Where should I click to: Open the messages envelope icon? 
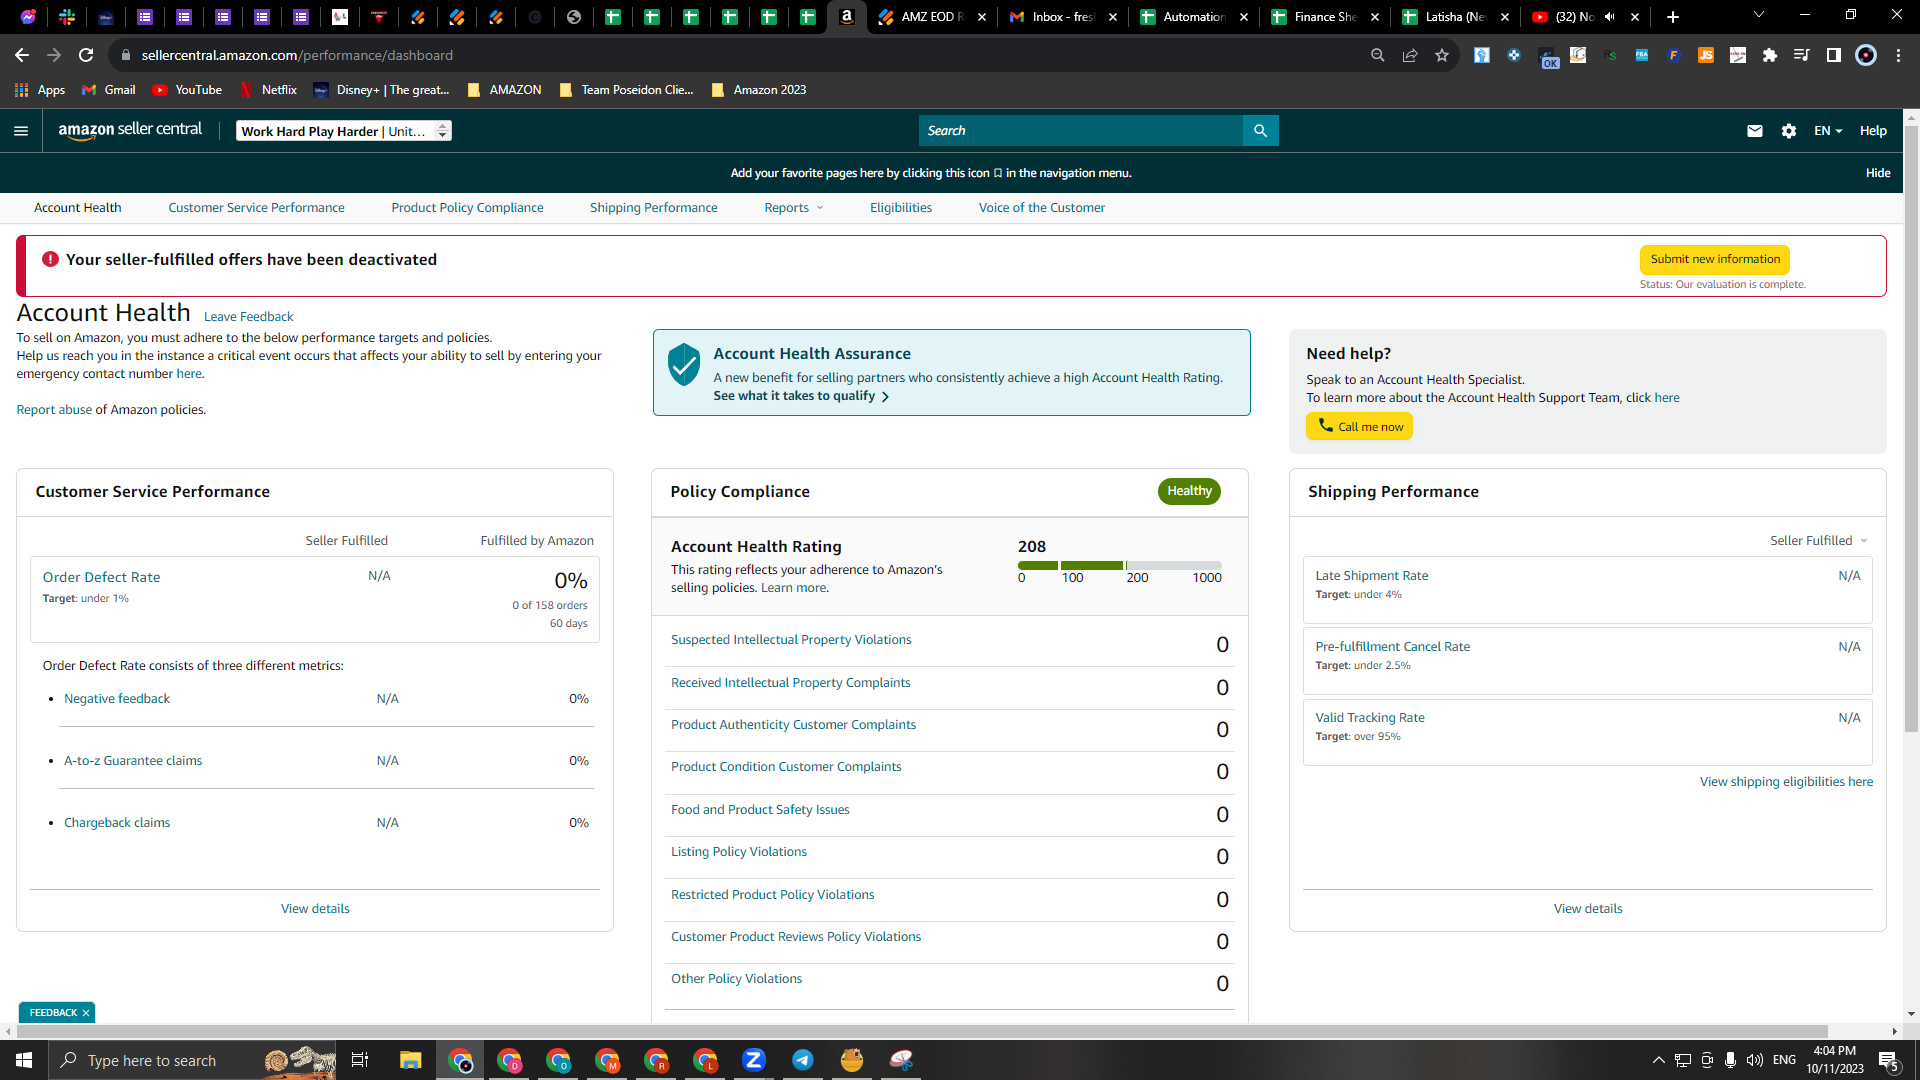tap(1754, 131)
